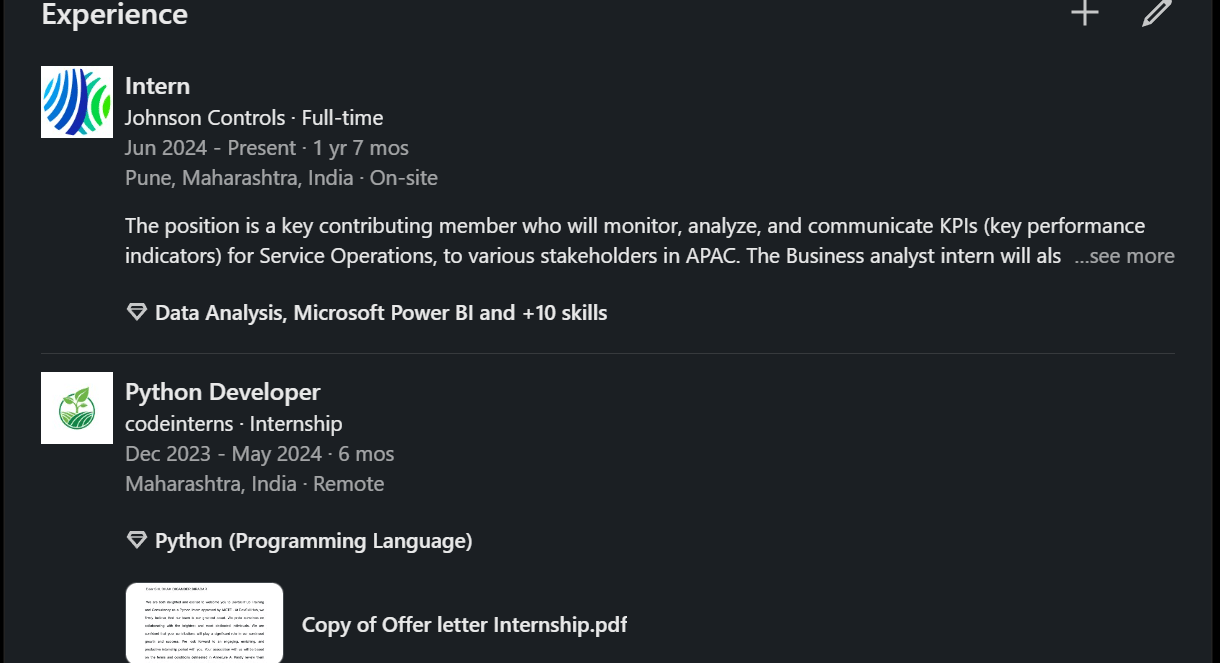Click the diamond skills icon under Python Developer

click(137, 541)
